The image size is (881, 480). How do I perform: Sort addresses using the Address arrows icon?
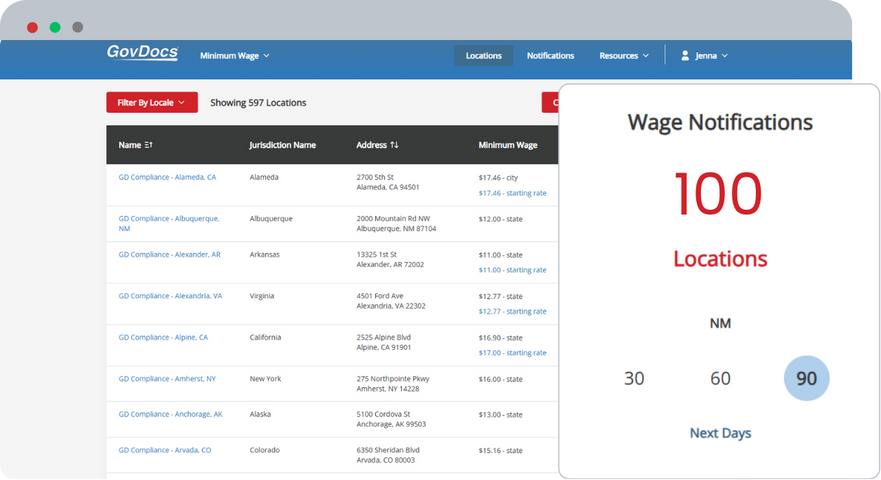pyautogui.click(x=394, y=145)
